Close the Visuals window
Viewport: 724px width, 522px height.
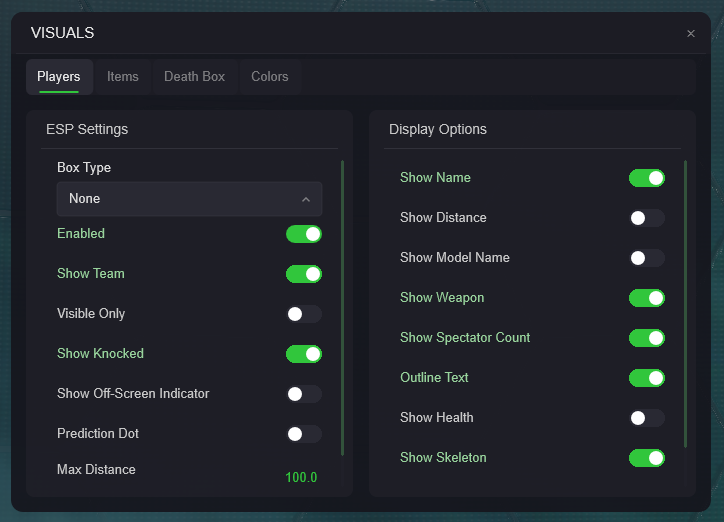(690, 34)
